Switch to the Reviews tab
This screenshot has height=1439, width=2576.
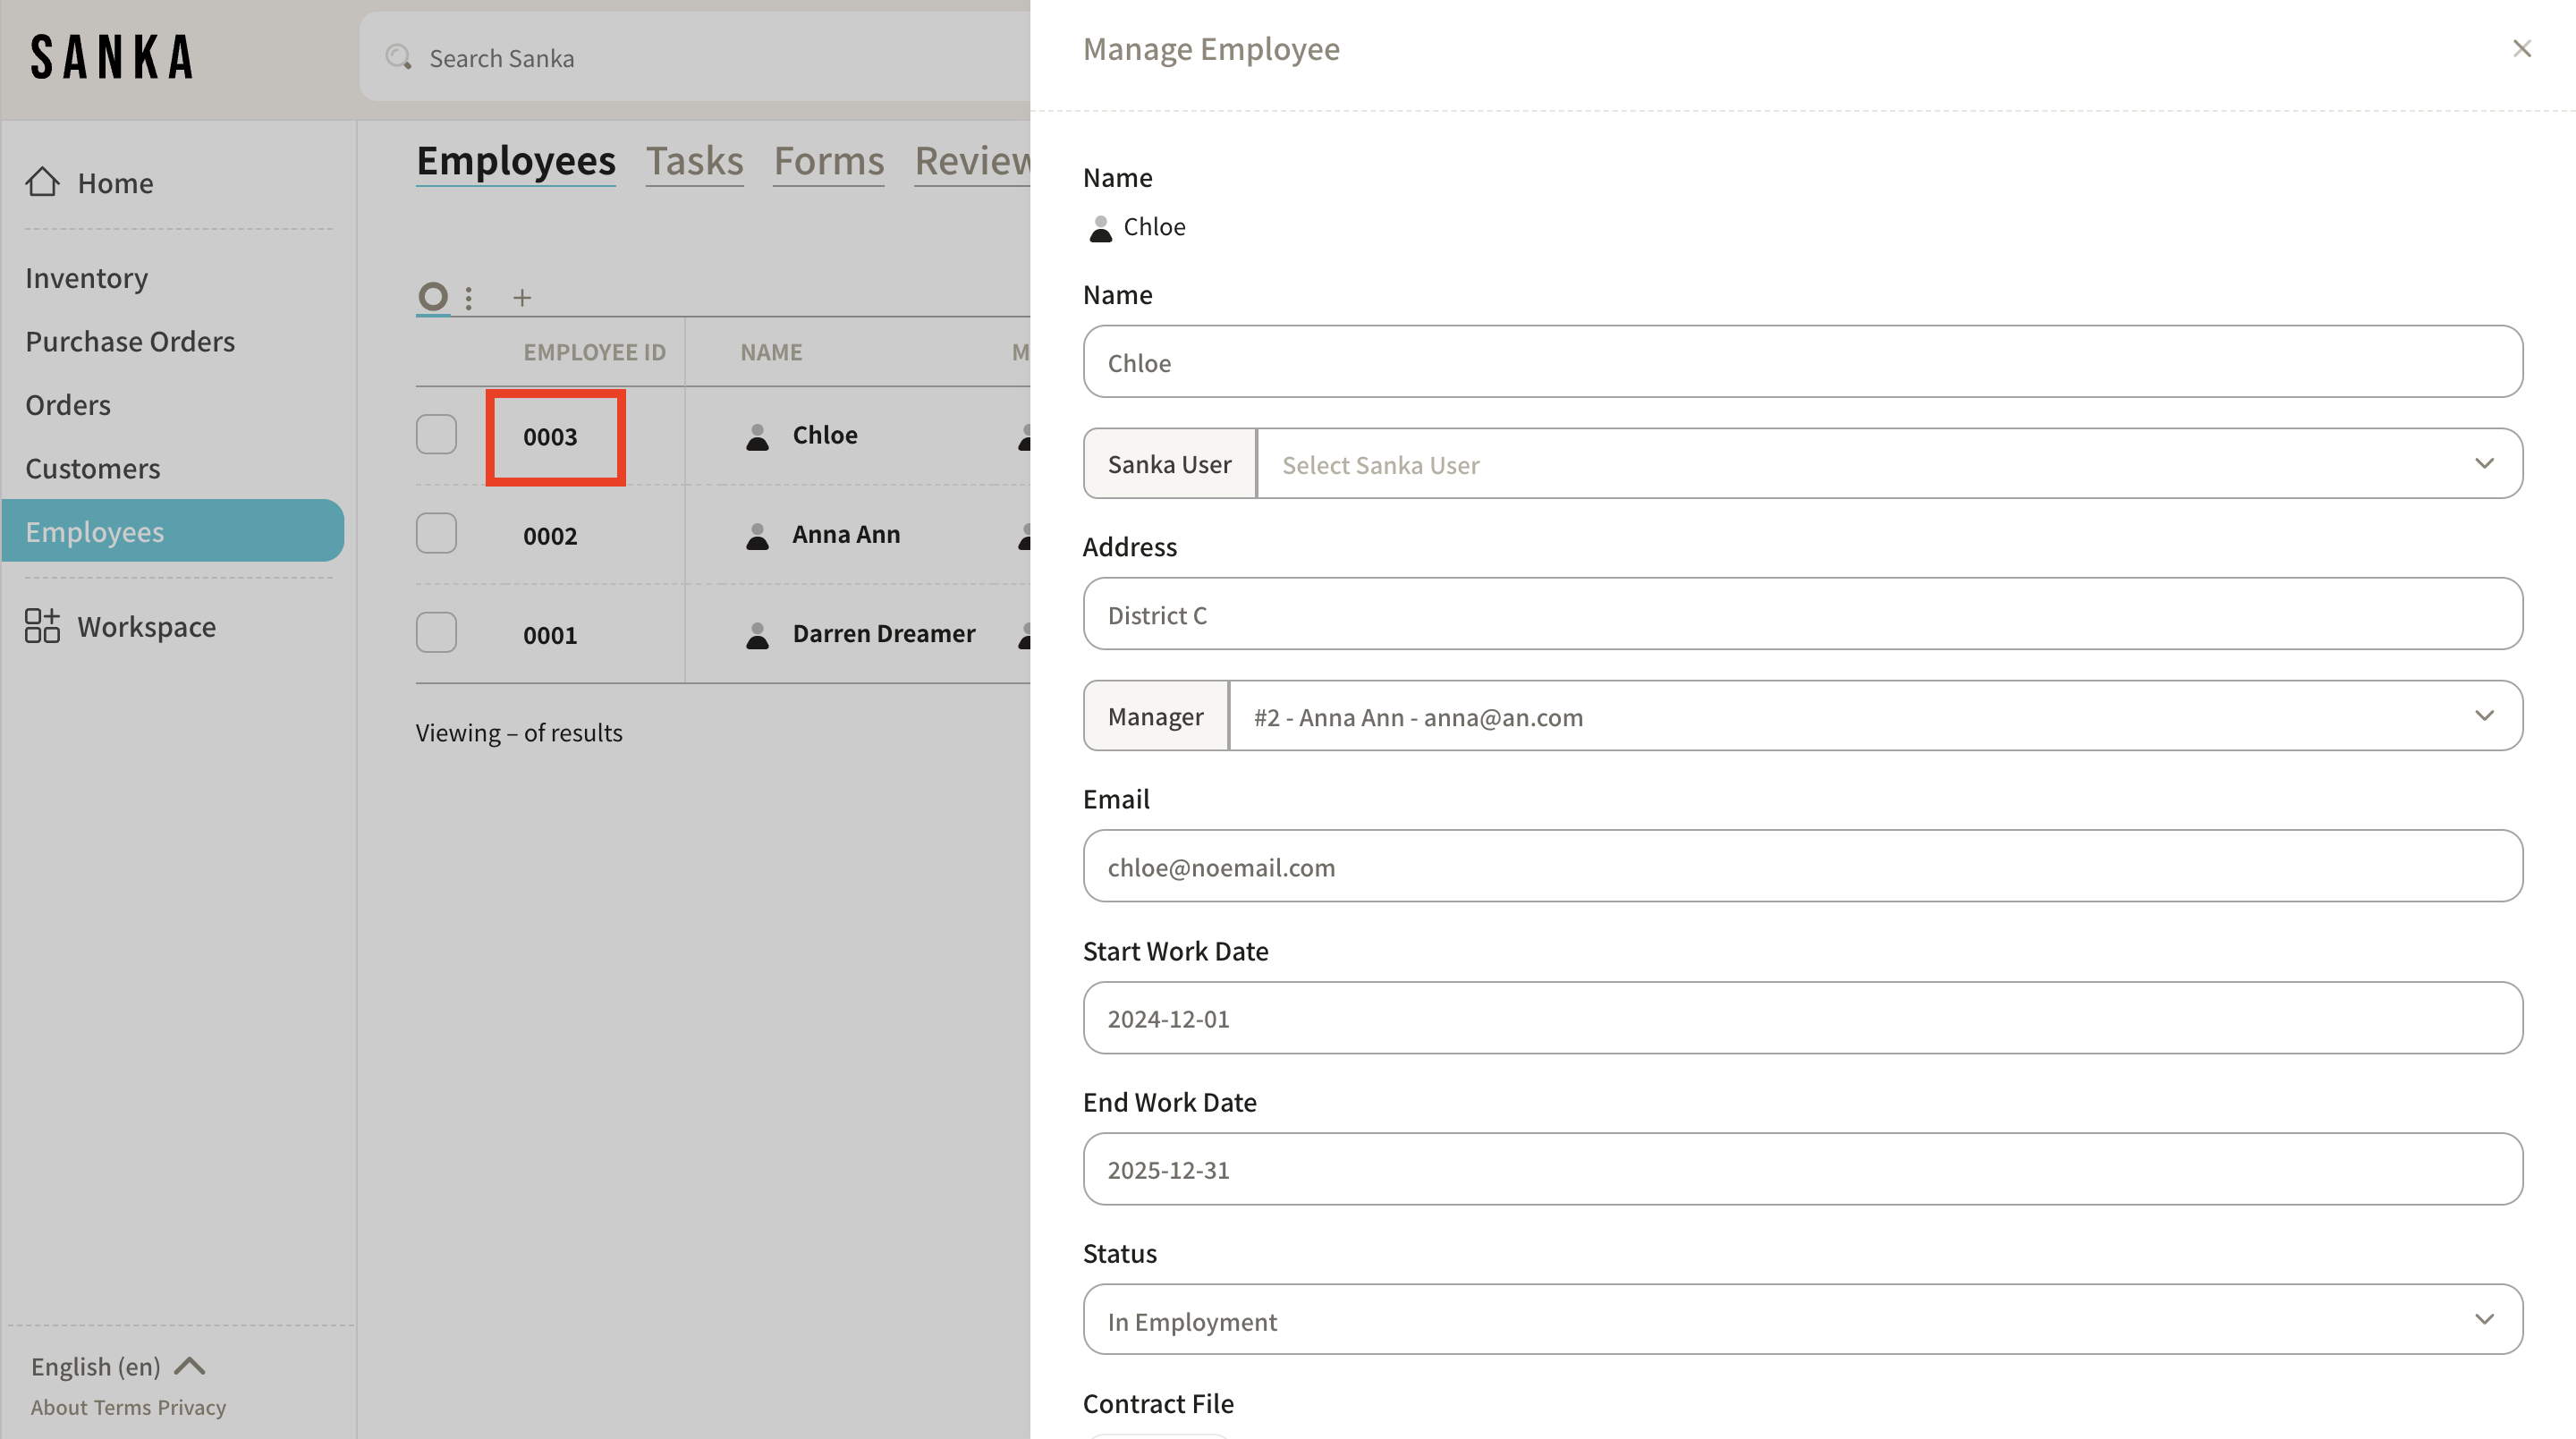972,161
